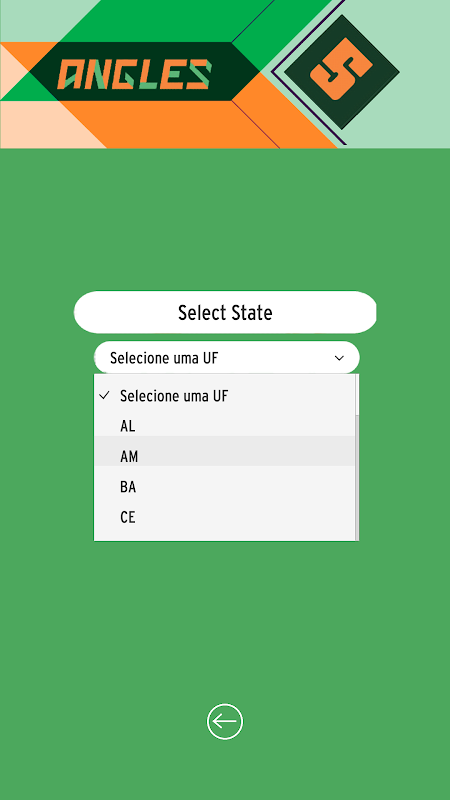This screenshot has height=800, width=450.
Task: Choose the checked Selecione uma UF option
Action: (224, 396)
